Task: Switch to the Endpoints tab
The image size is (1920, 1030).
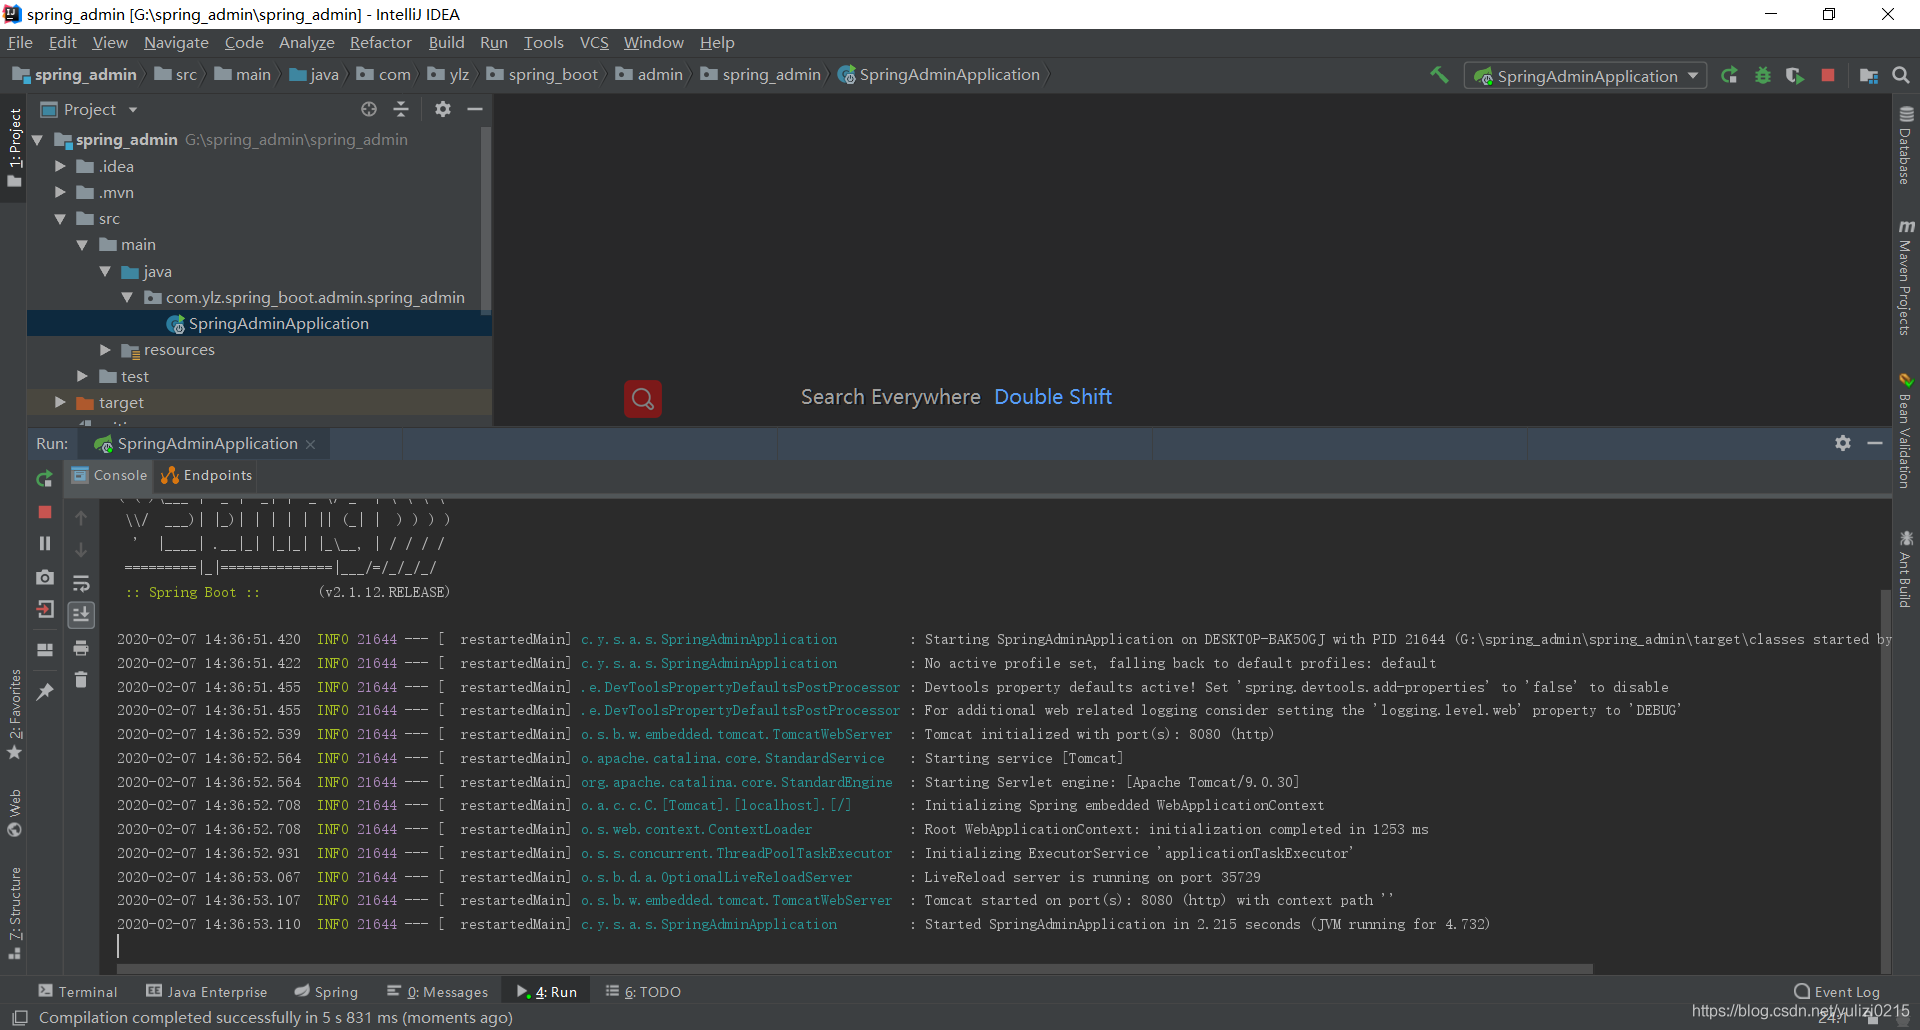Action: pos(208,475)
